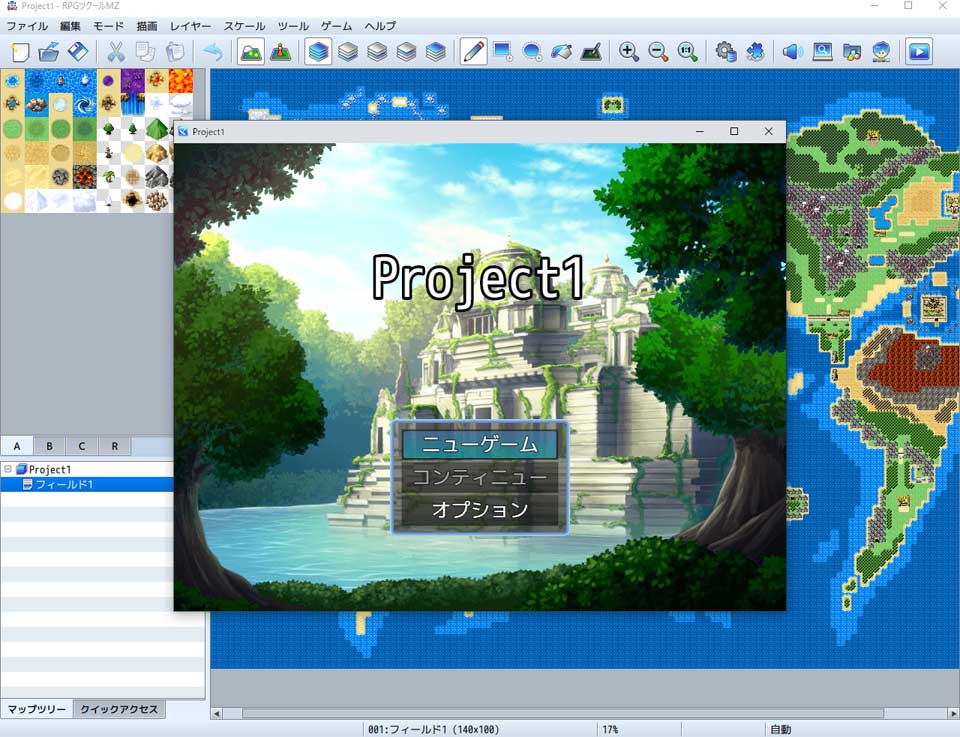Viewport: 960px width, 737px height.
Task: Save project with the floppy icon
Action: [x=78, y=51]
